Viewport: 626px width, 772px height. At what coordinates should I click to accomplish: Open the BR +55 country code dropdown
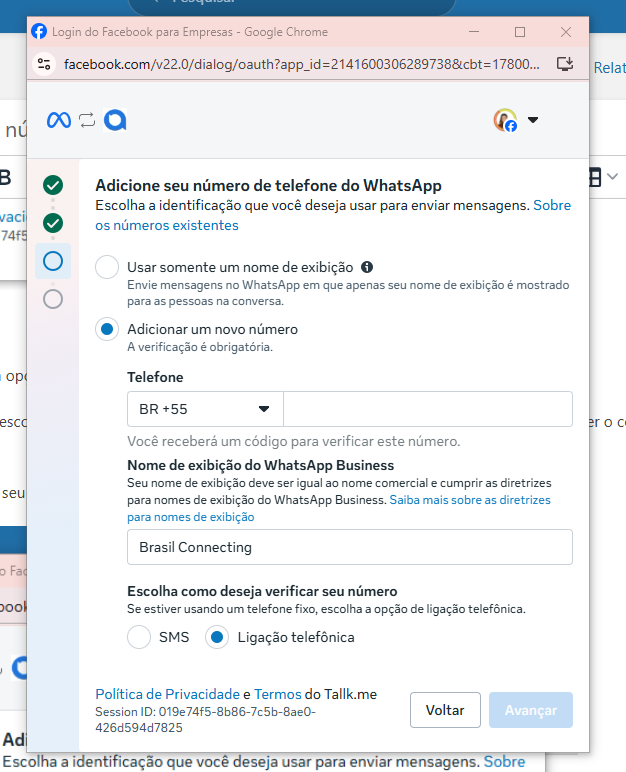[205, 409]
